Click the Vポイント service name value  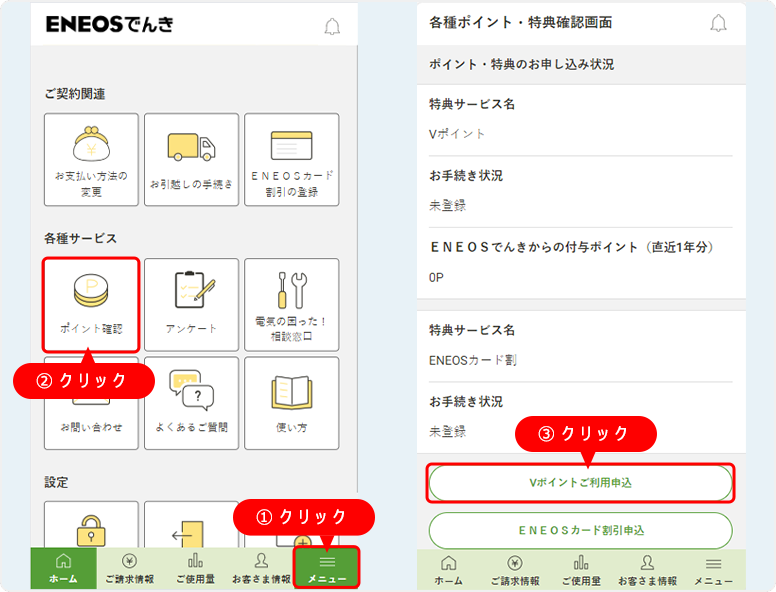(457, 134)
